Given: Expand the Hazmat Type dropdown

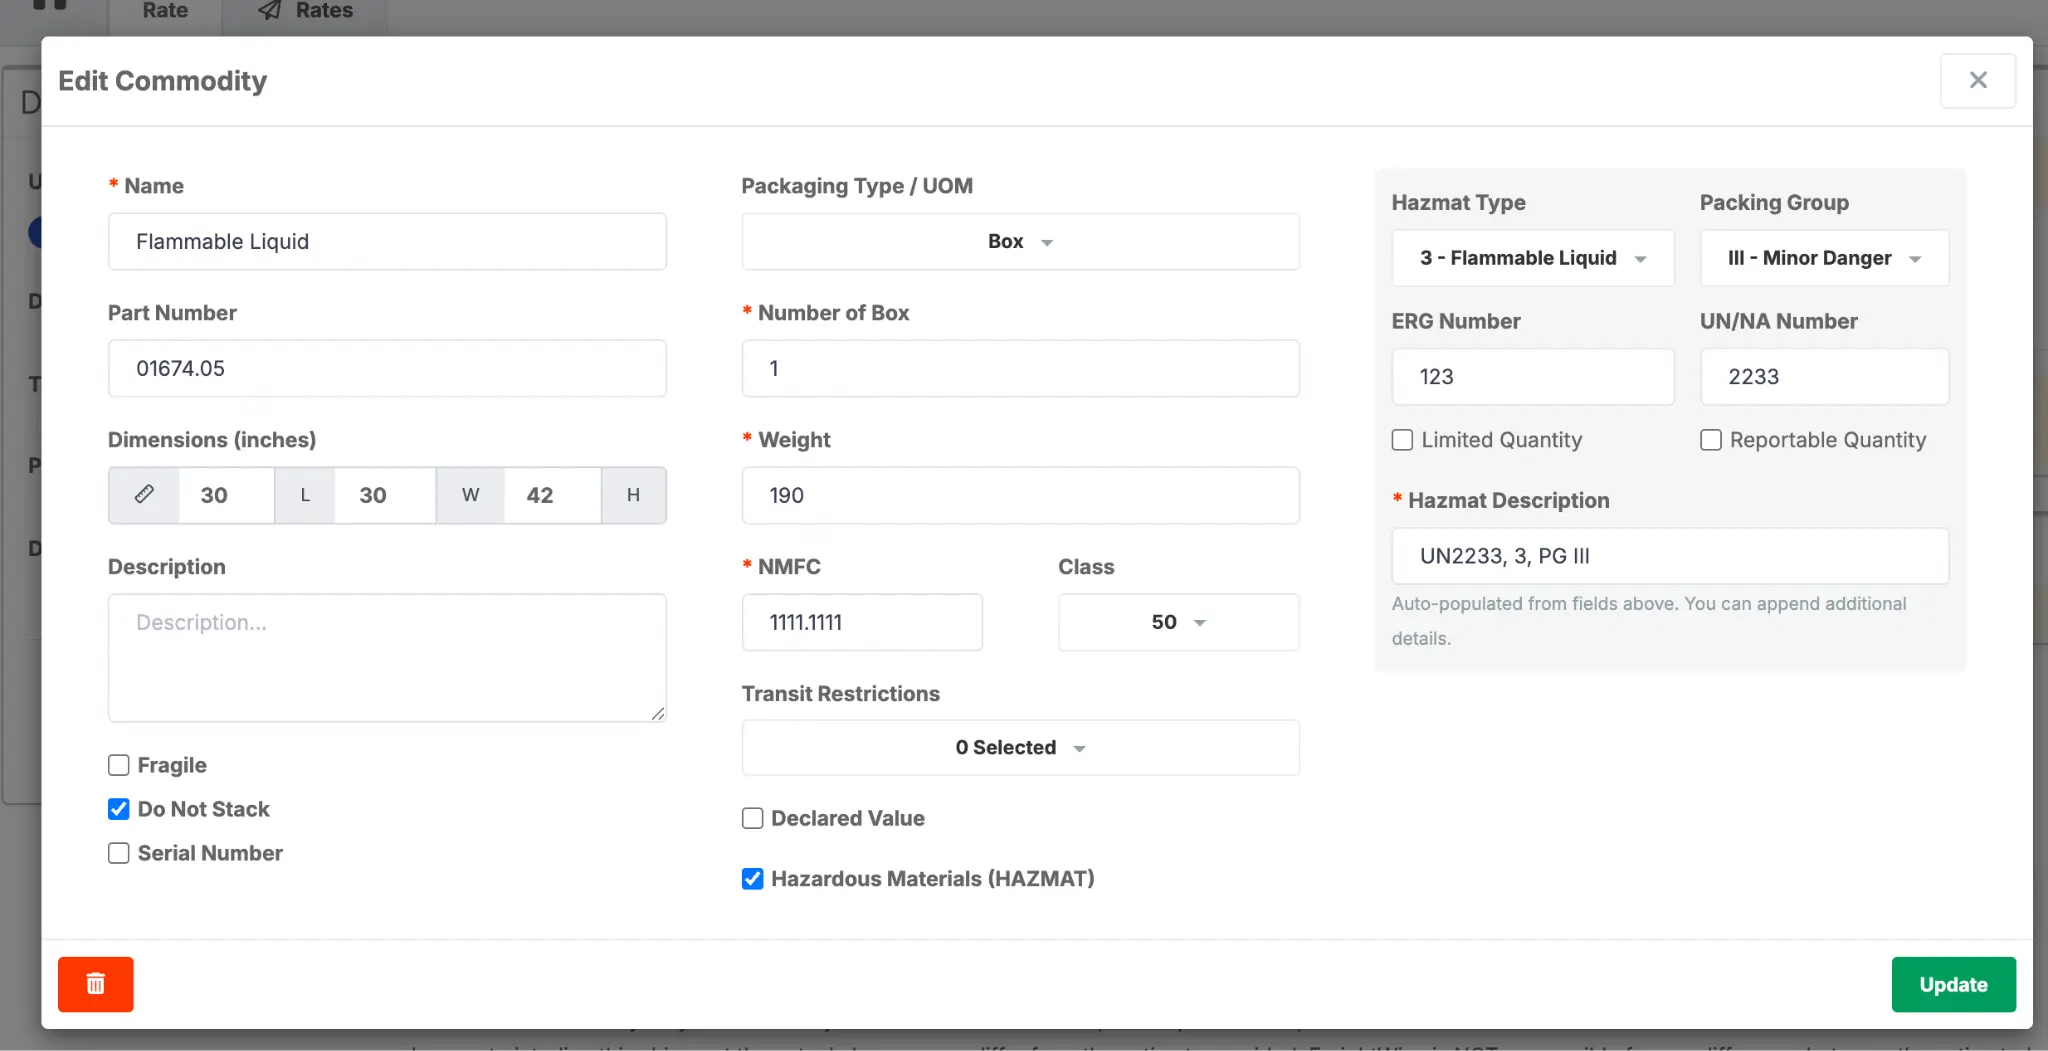Looking at the screenshot, I should coord(1532,258).
